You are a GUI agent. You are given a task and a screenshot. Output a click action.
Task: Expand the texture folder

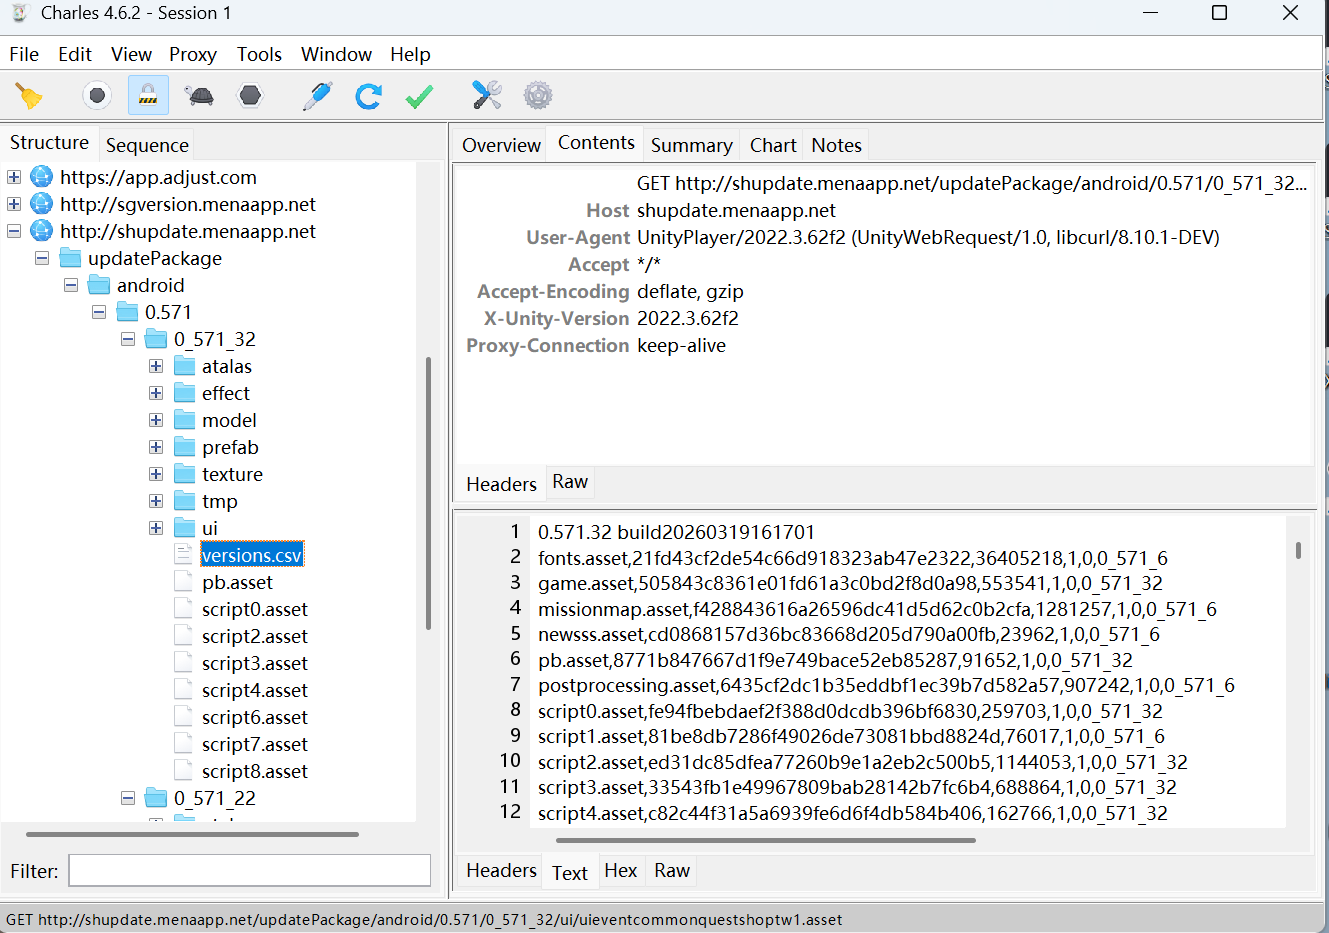coord(156,474)
